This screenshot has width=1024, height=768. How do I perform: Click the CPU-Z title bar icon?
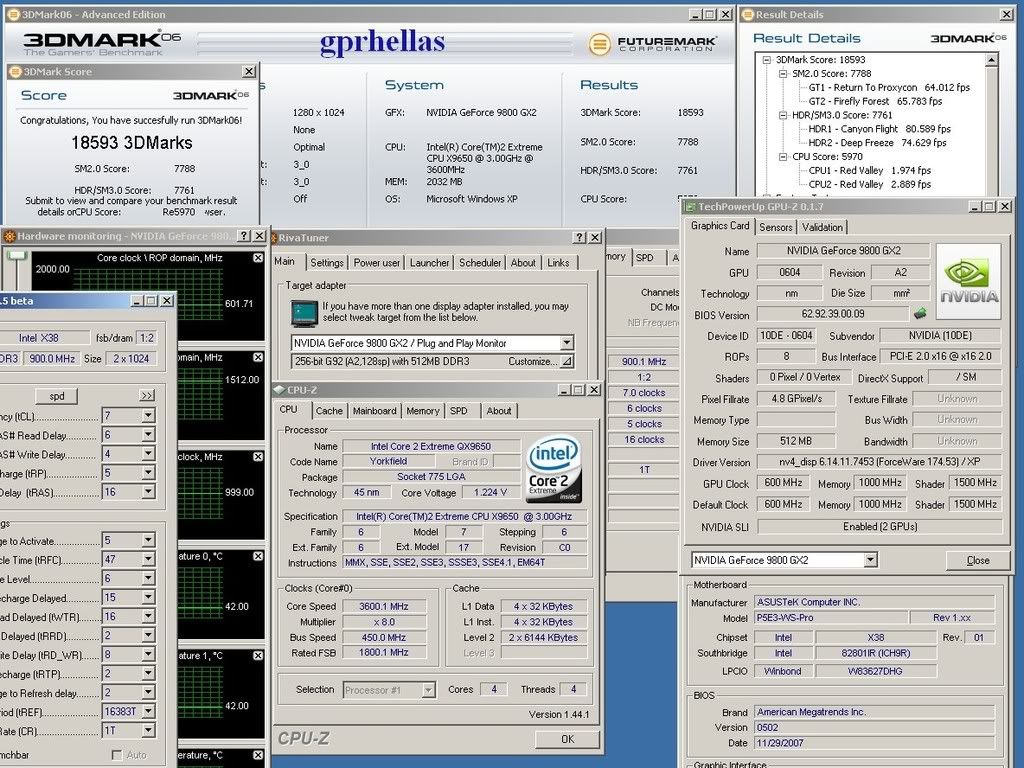pos(279,390)
